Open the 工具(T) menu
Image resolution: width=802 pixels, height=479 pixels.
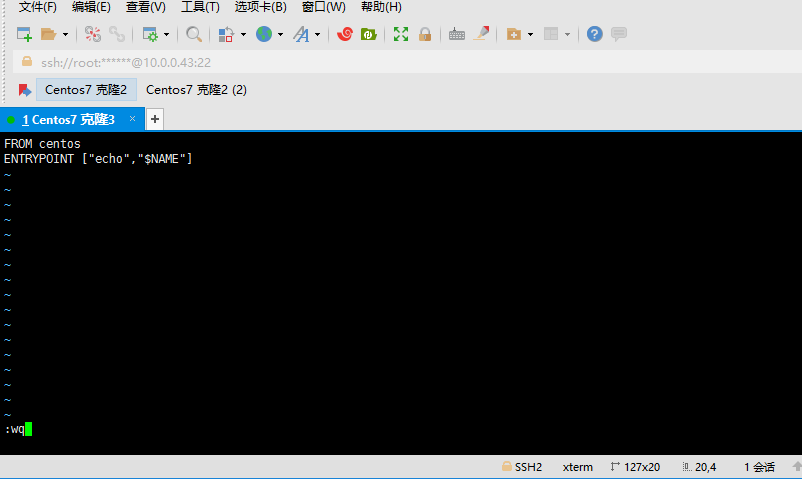point(200,7)
